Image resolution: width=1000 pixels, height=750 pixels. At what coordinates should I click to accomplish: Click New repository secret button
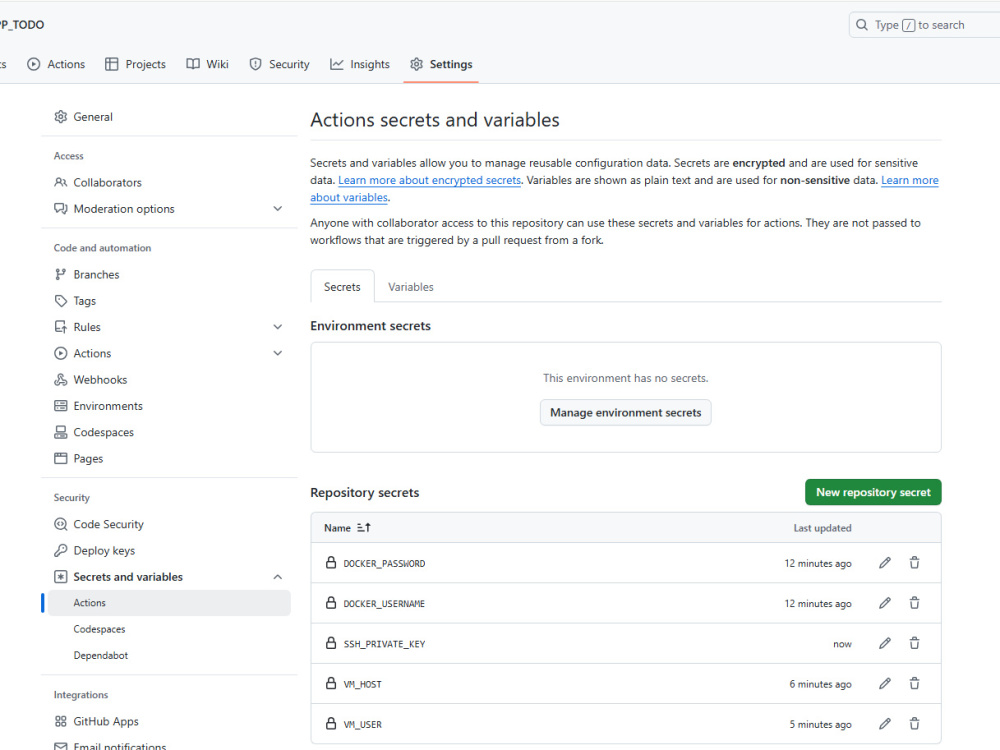873,492
